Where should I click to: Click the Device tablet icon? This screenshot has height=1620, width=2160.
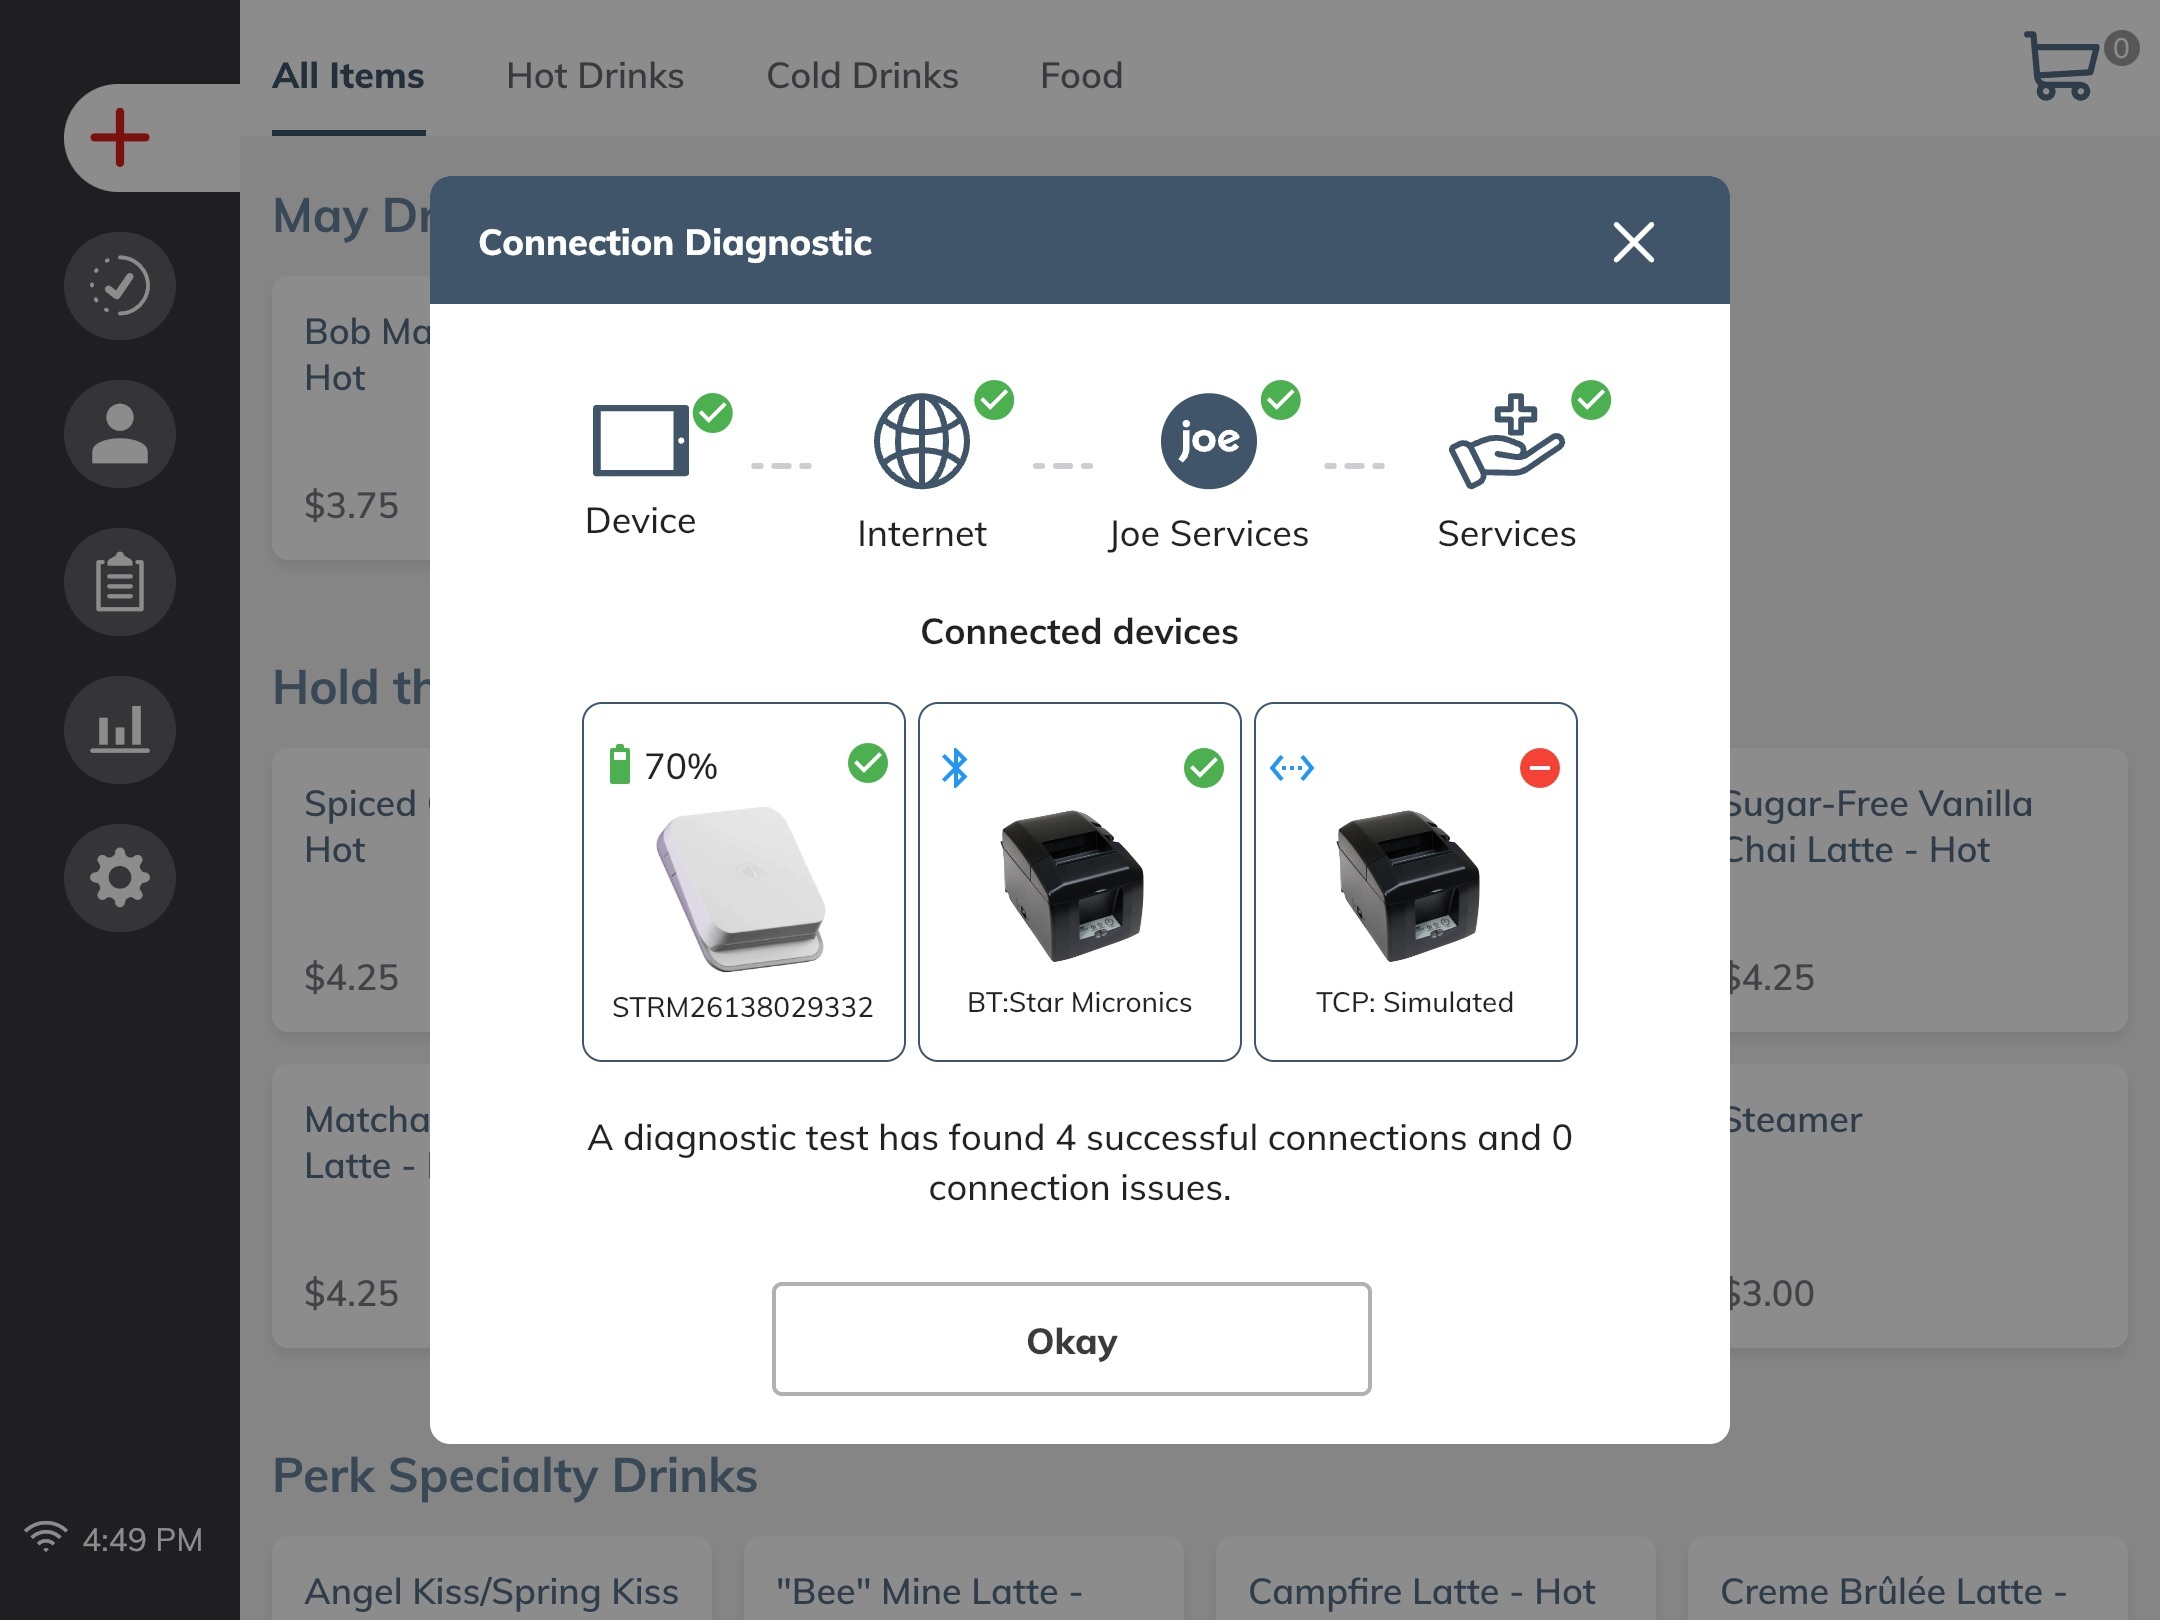tap(640, 440)
